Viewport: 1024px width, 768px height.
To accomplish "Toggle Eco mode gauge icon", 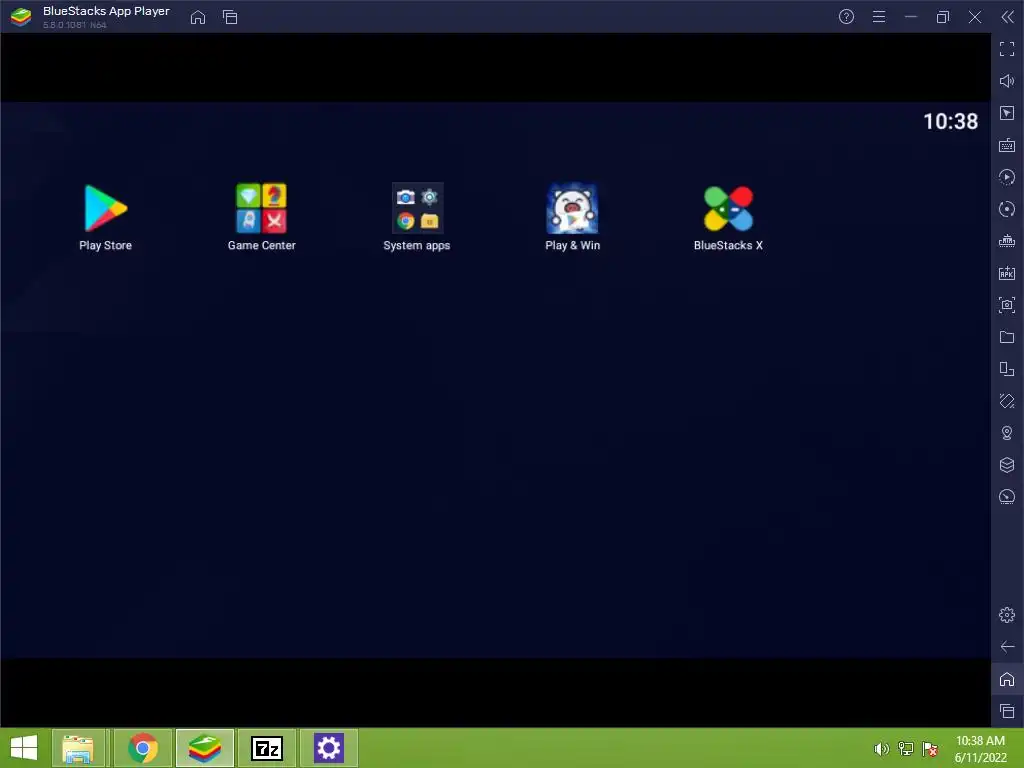I will (x=1007, y=497).
